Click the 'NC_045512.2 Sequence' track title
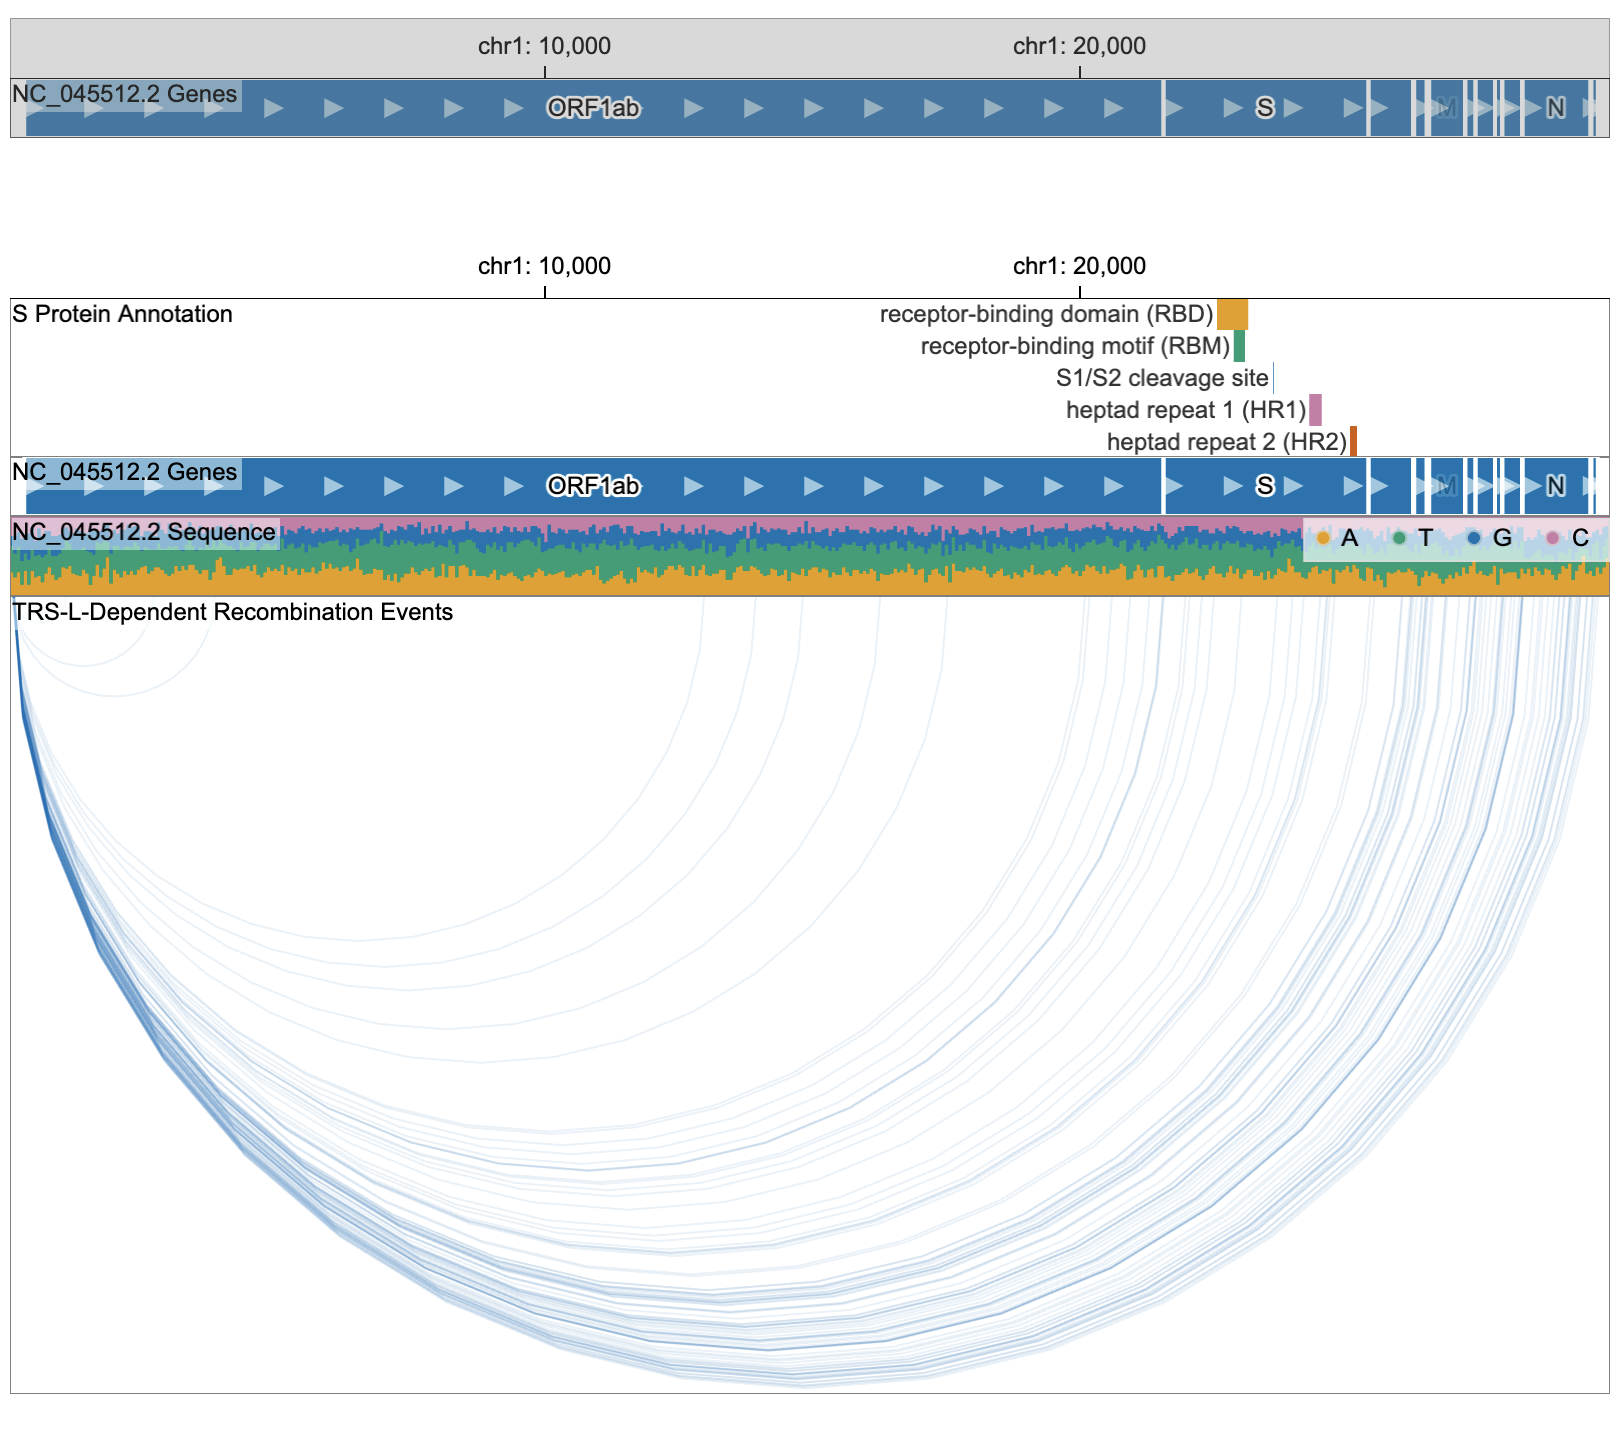 point(144,532)
